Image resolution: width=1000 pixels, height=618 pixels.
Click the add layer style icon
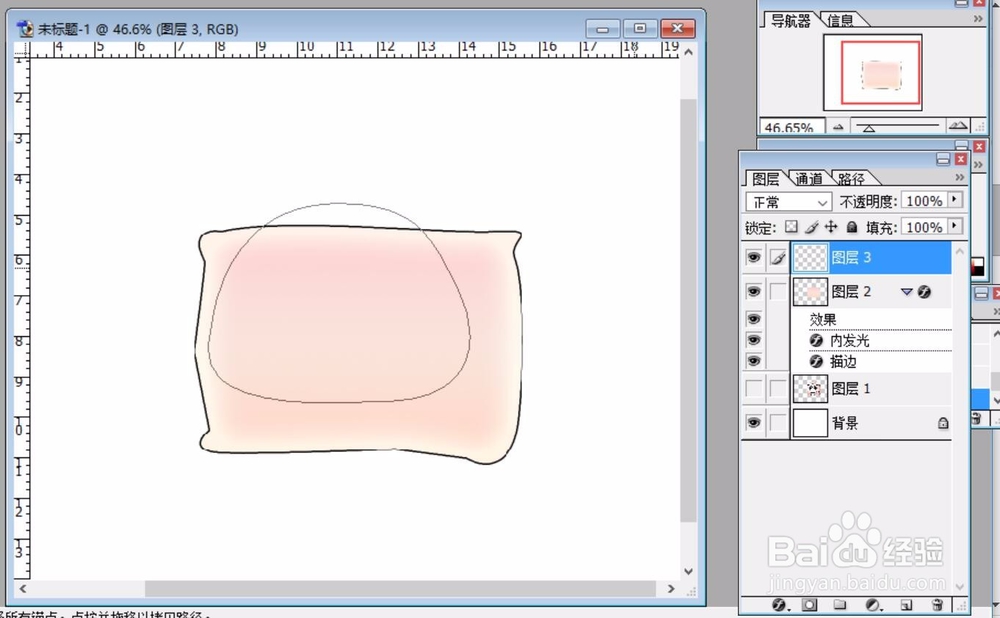778,605
